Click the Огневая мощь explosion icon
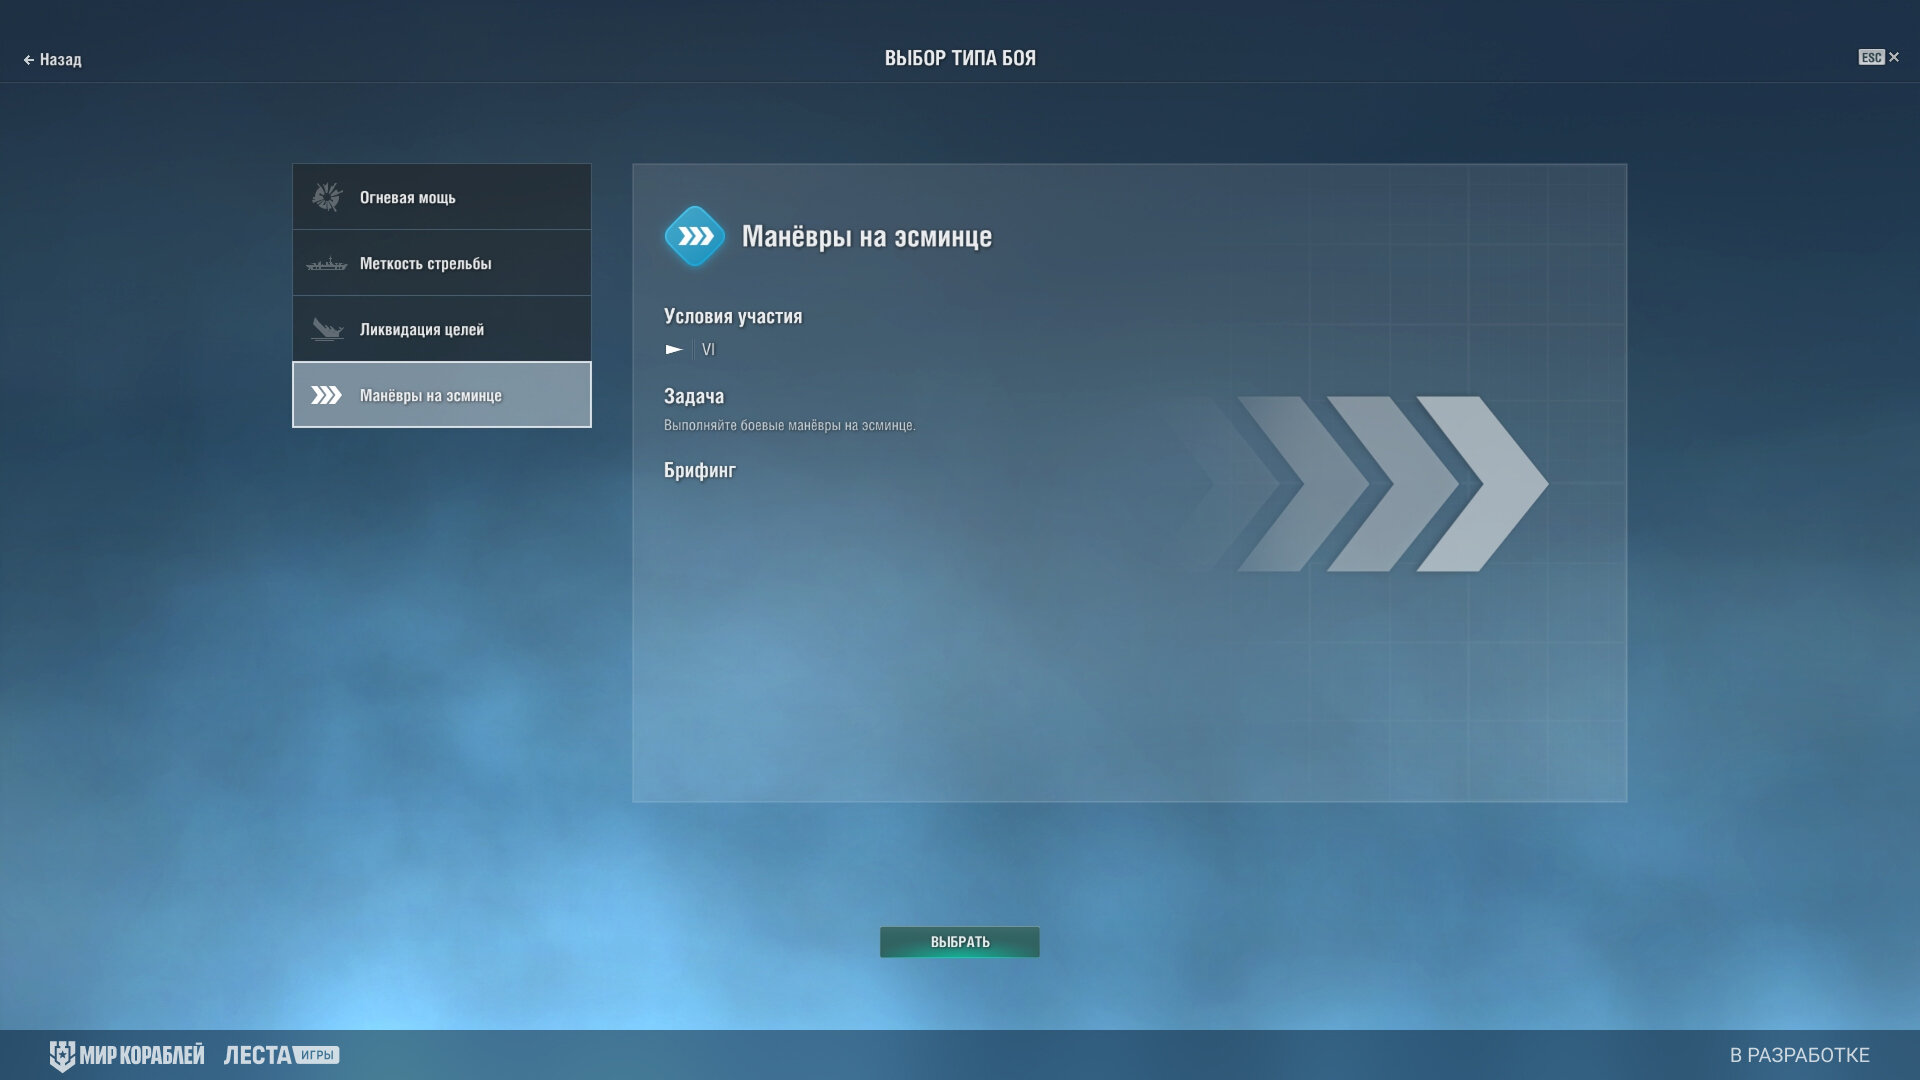Image resolution: width=1920 pixels, height=1080 pixels. coord(326,197)
